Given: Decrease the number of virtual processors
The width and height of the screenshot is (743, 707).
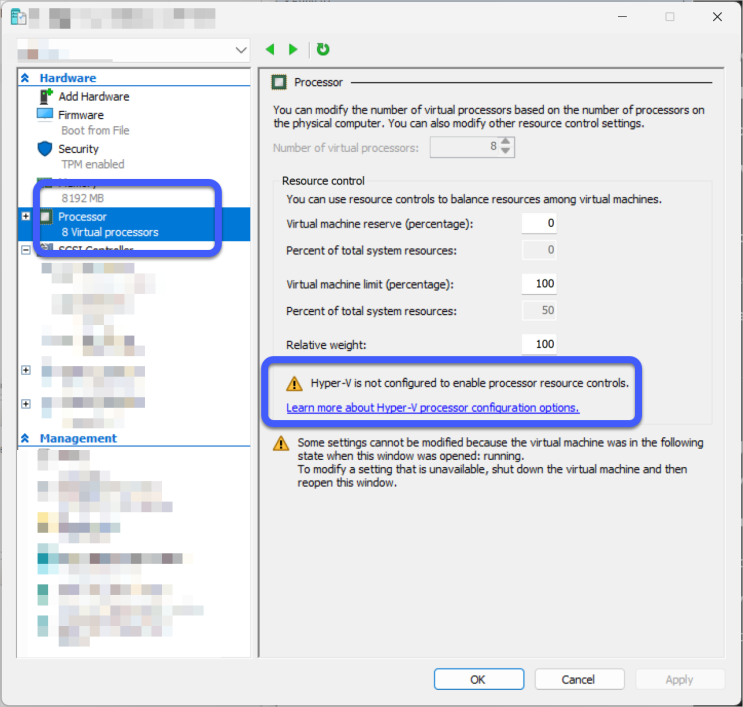Looking at the screenshot, I should pyautogui.click(x=506, y=151).
